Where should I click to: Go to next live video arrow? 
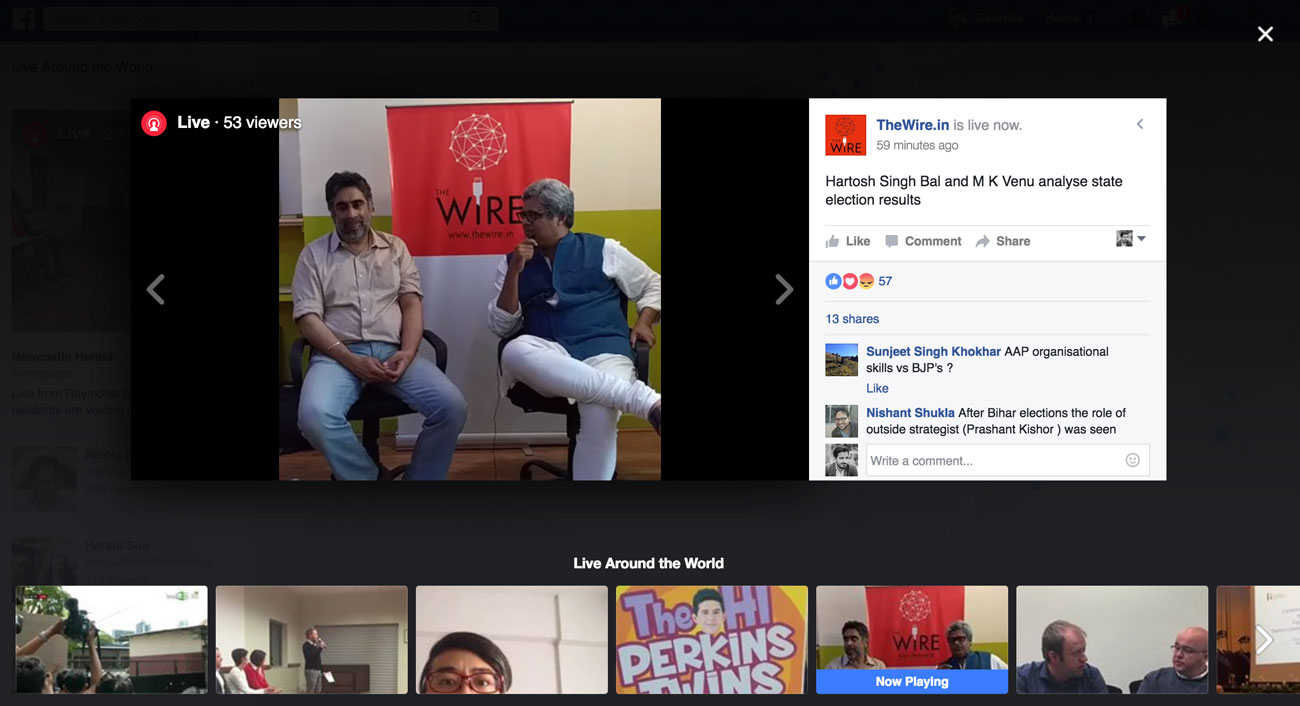[784, 290]
